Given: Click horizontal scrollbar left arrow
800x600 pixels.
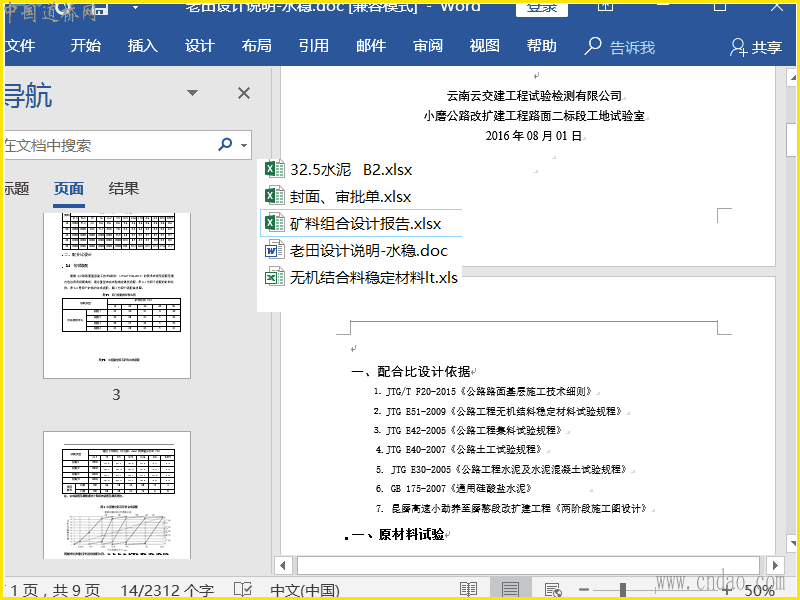Looking at the screenshot, I should [x=283, y=565].
